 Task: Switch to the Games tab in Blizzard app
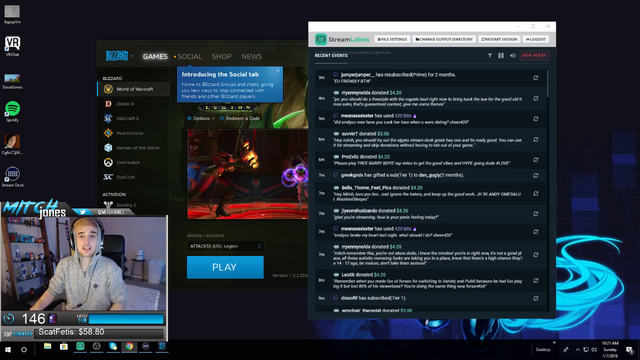[155, 57]
